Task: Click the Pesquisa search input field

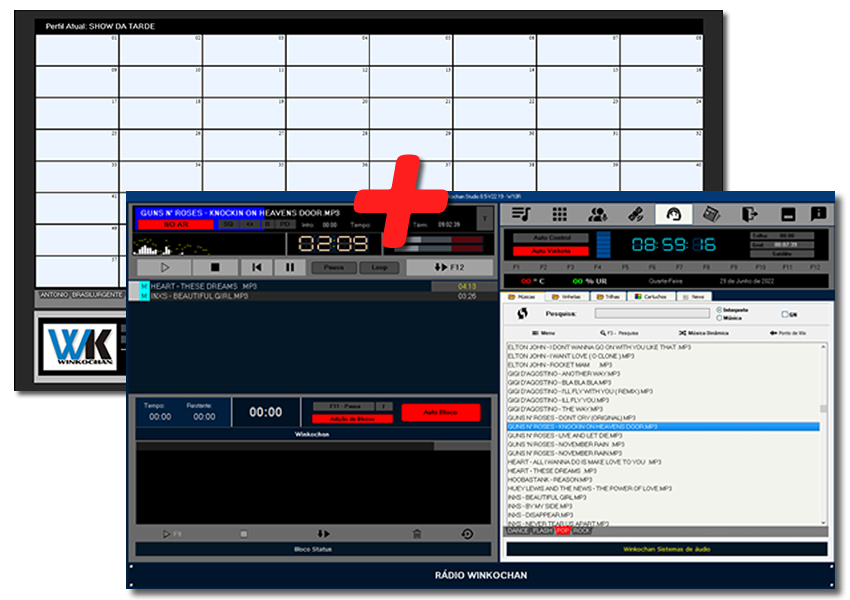Action: click(652, 313)
